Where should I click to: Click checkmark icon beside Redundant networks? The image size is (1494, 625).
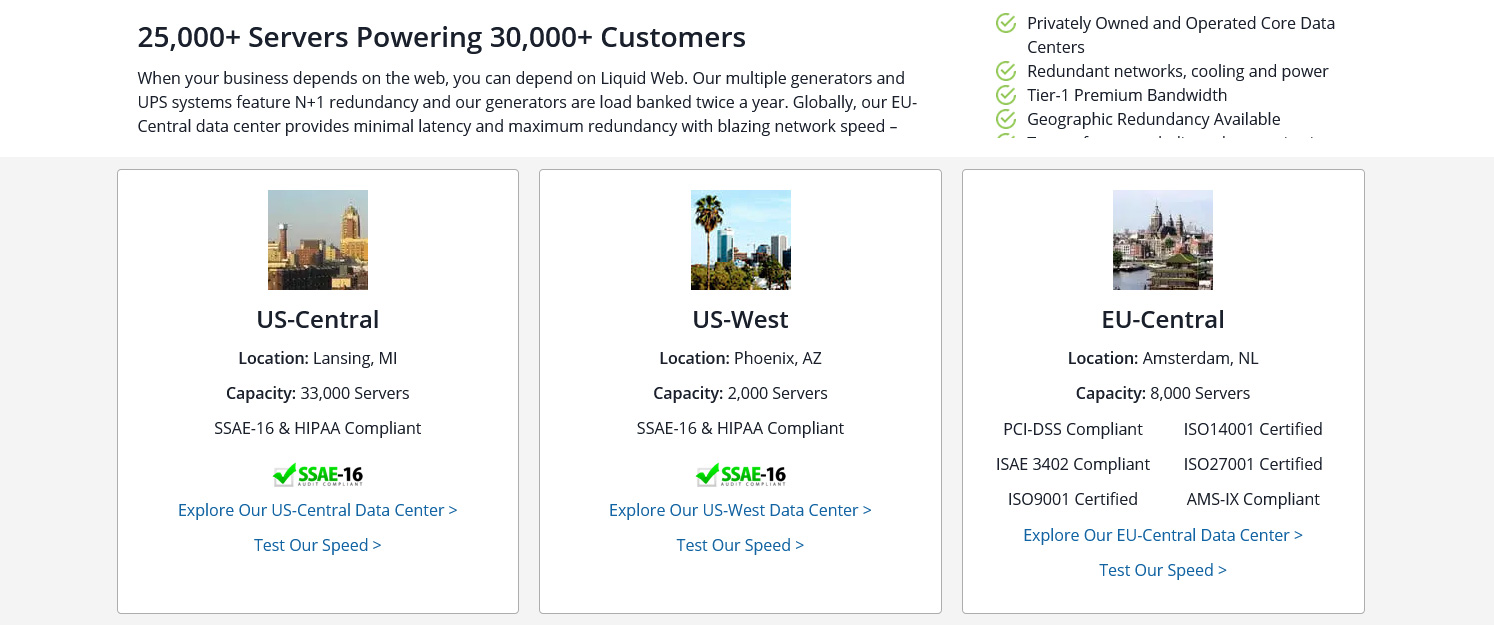[x=1006, y=71]
